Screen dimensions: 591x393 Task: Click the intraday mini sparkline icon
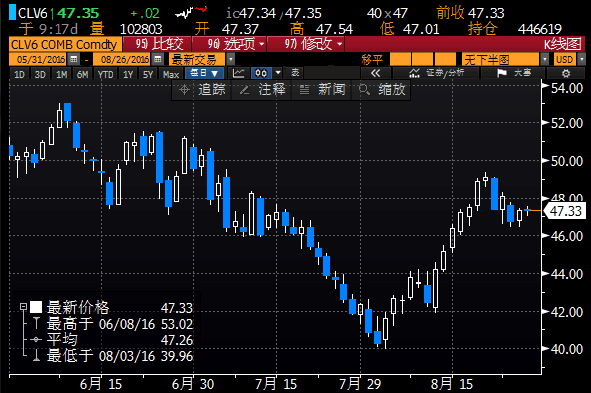tap(191, 12)
